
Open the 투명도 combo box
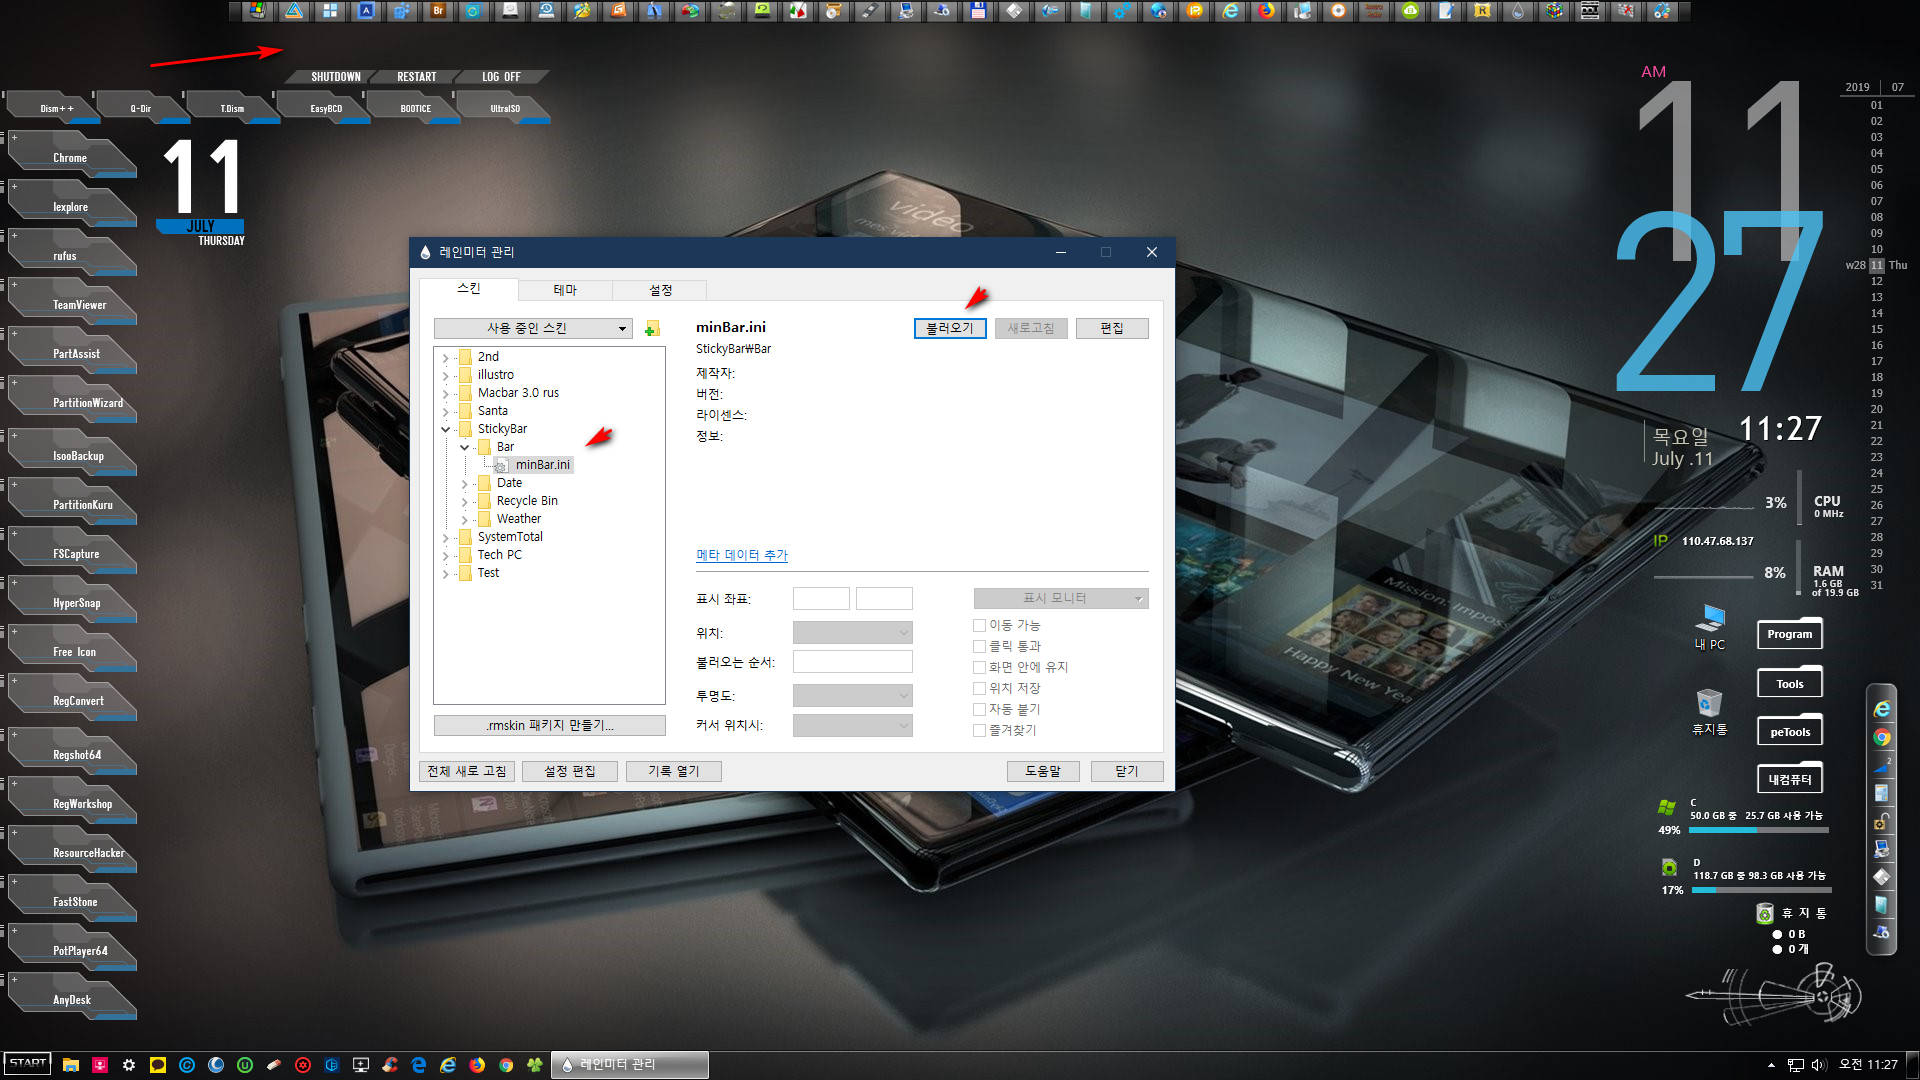(x=852, y=695)
